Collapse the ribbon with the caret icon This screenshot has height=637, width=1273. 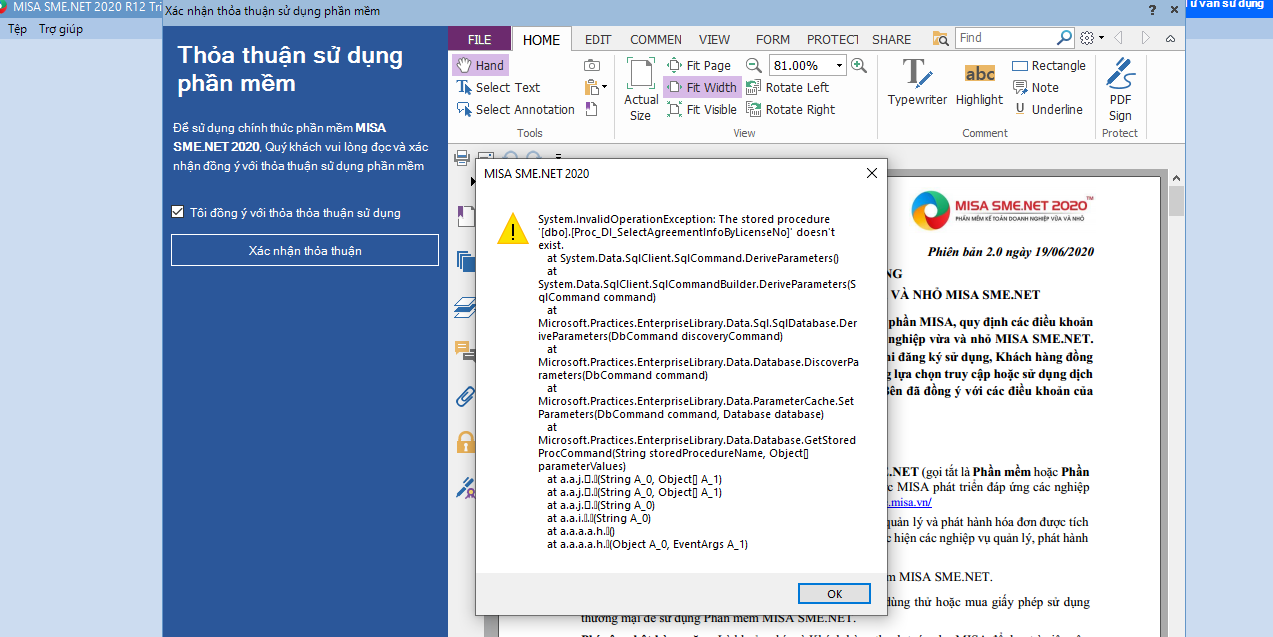[x=1170, y=38]
